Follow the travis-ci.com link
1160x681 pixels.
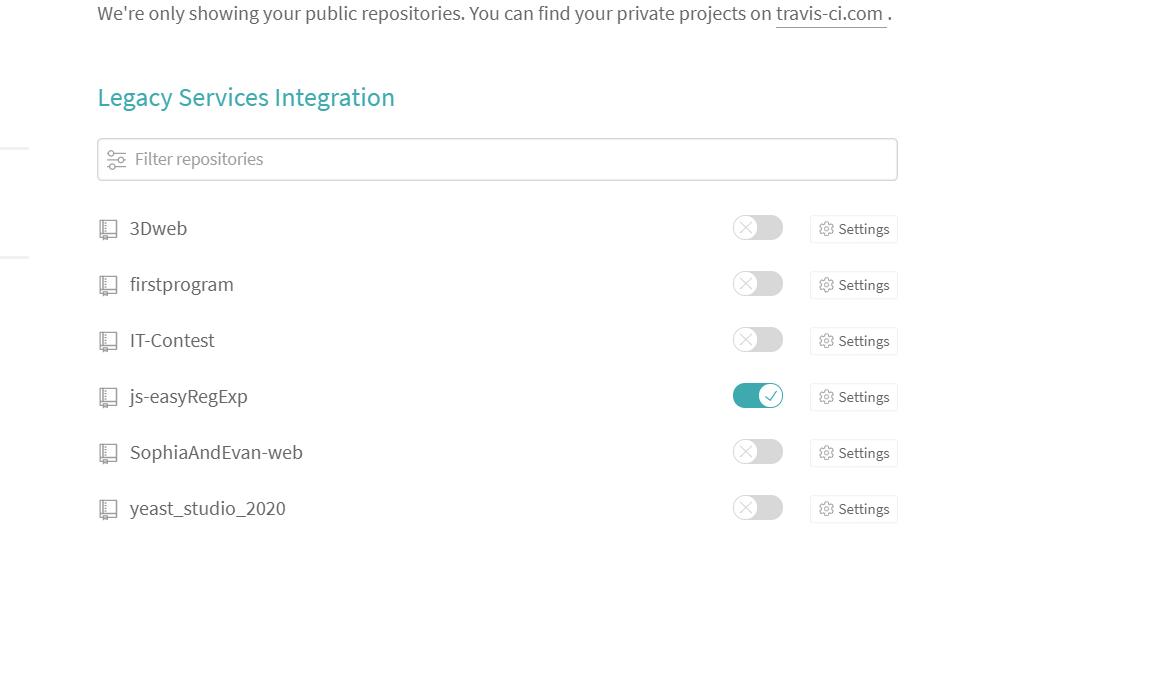coord(830,14)
